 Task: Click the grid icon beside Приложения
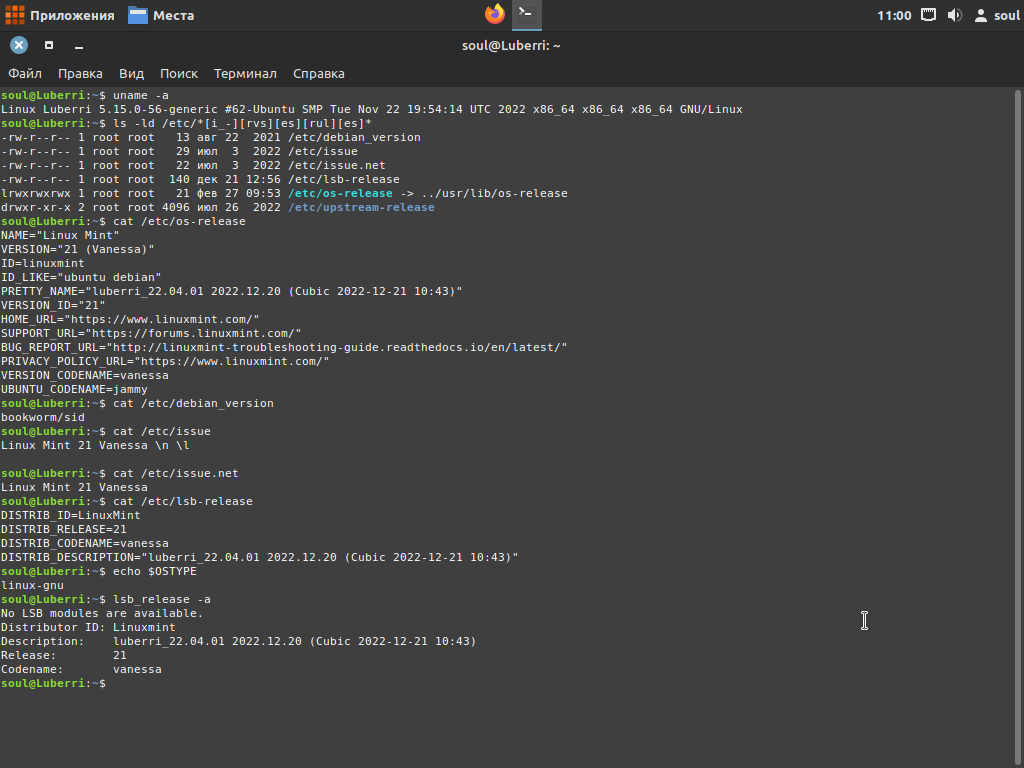click(x=15, y=15)
